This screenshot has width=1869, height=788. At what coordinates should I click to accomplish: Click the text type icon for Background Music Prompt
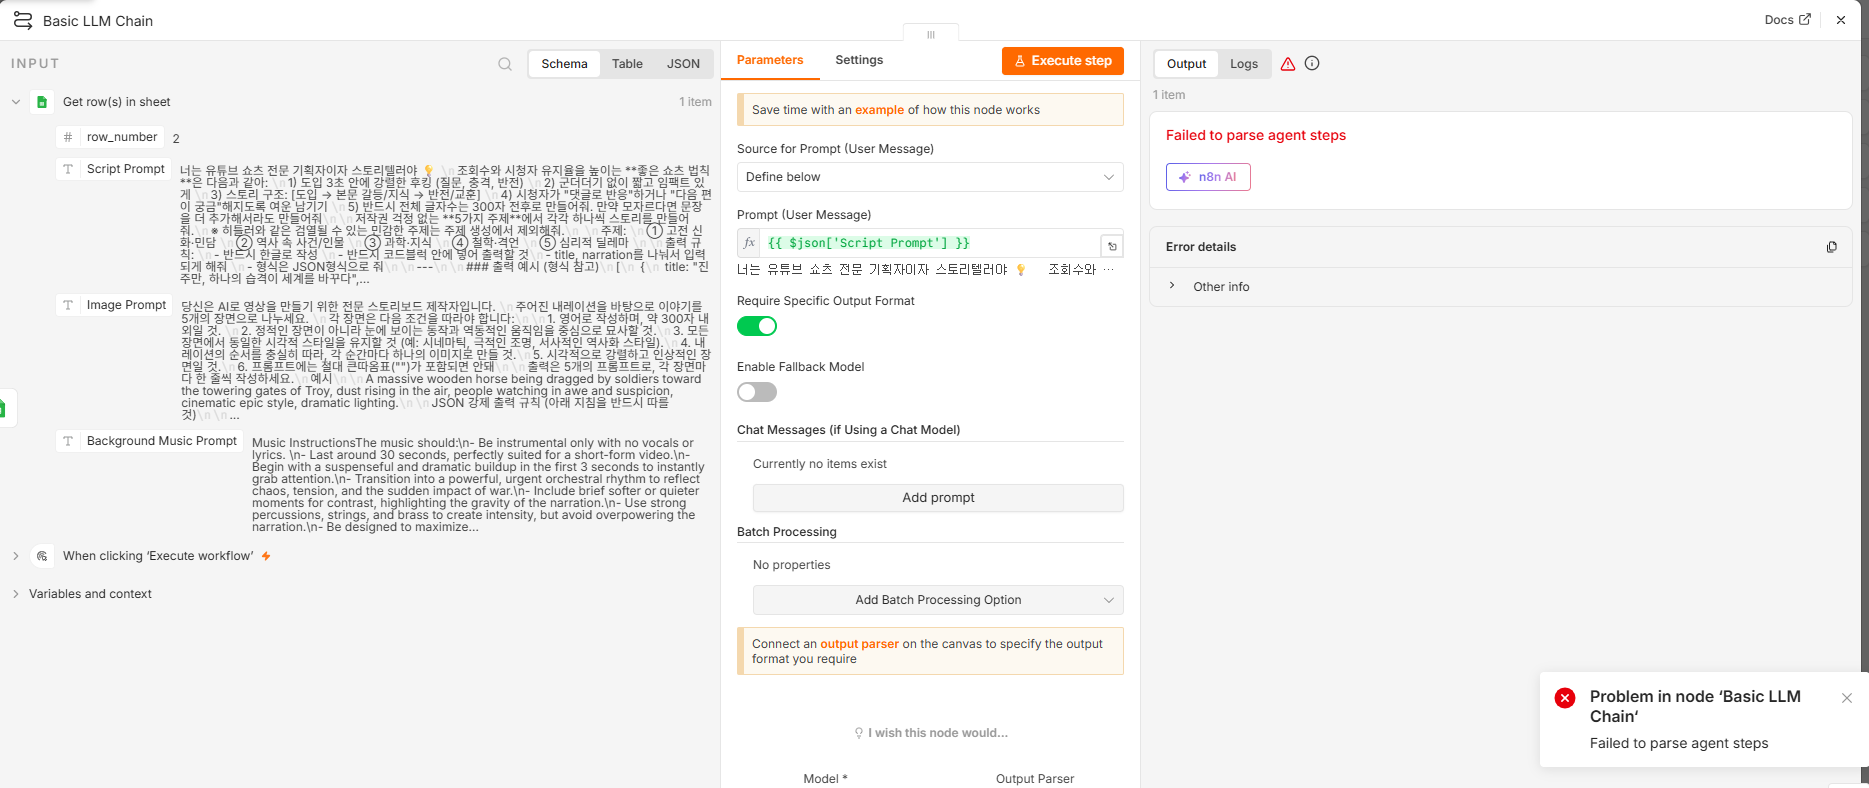[68, 441]
